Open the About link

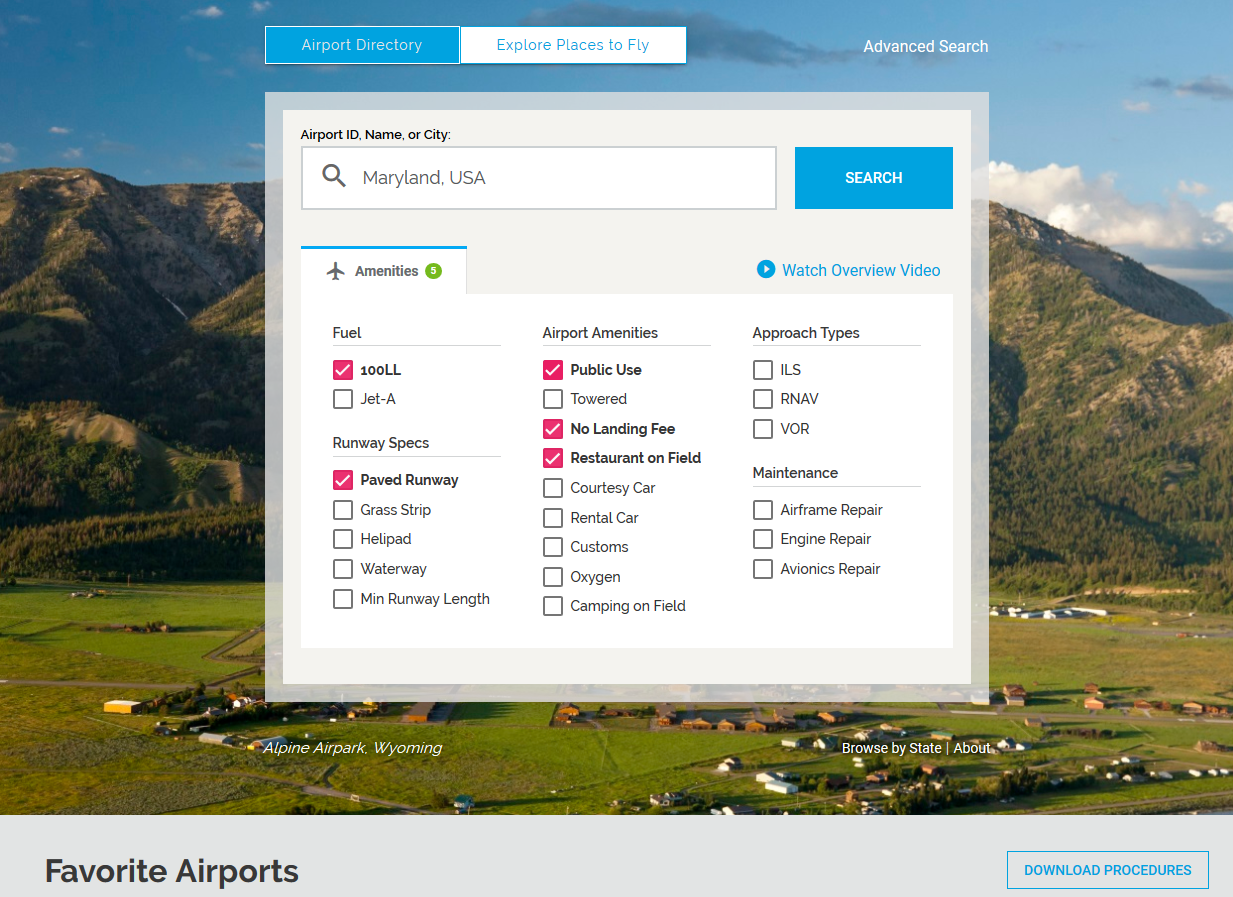pos(972,748)
